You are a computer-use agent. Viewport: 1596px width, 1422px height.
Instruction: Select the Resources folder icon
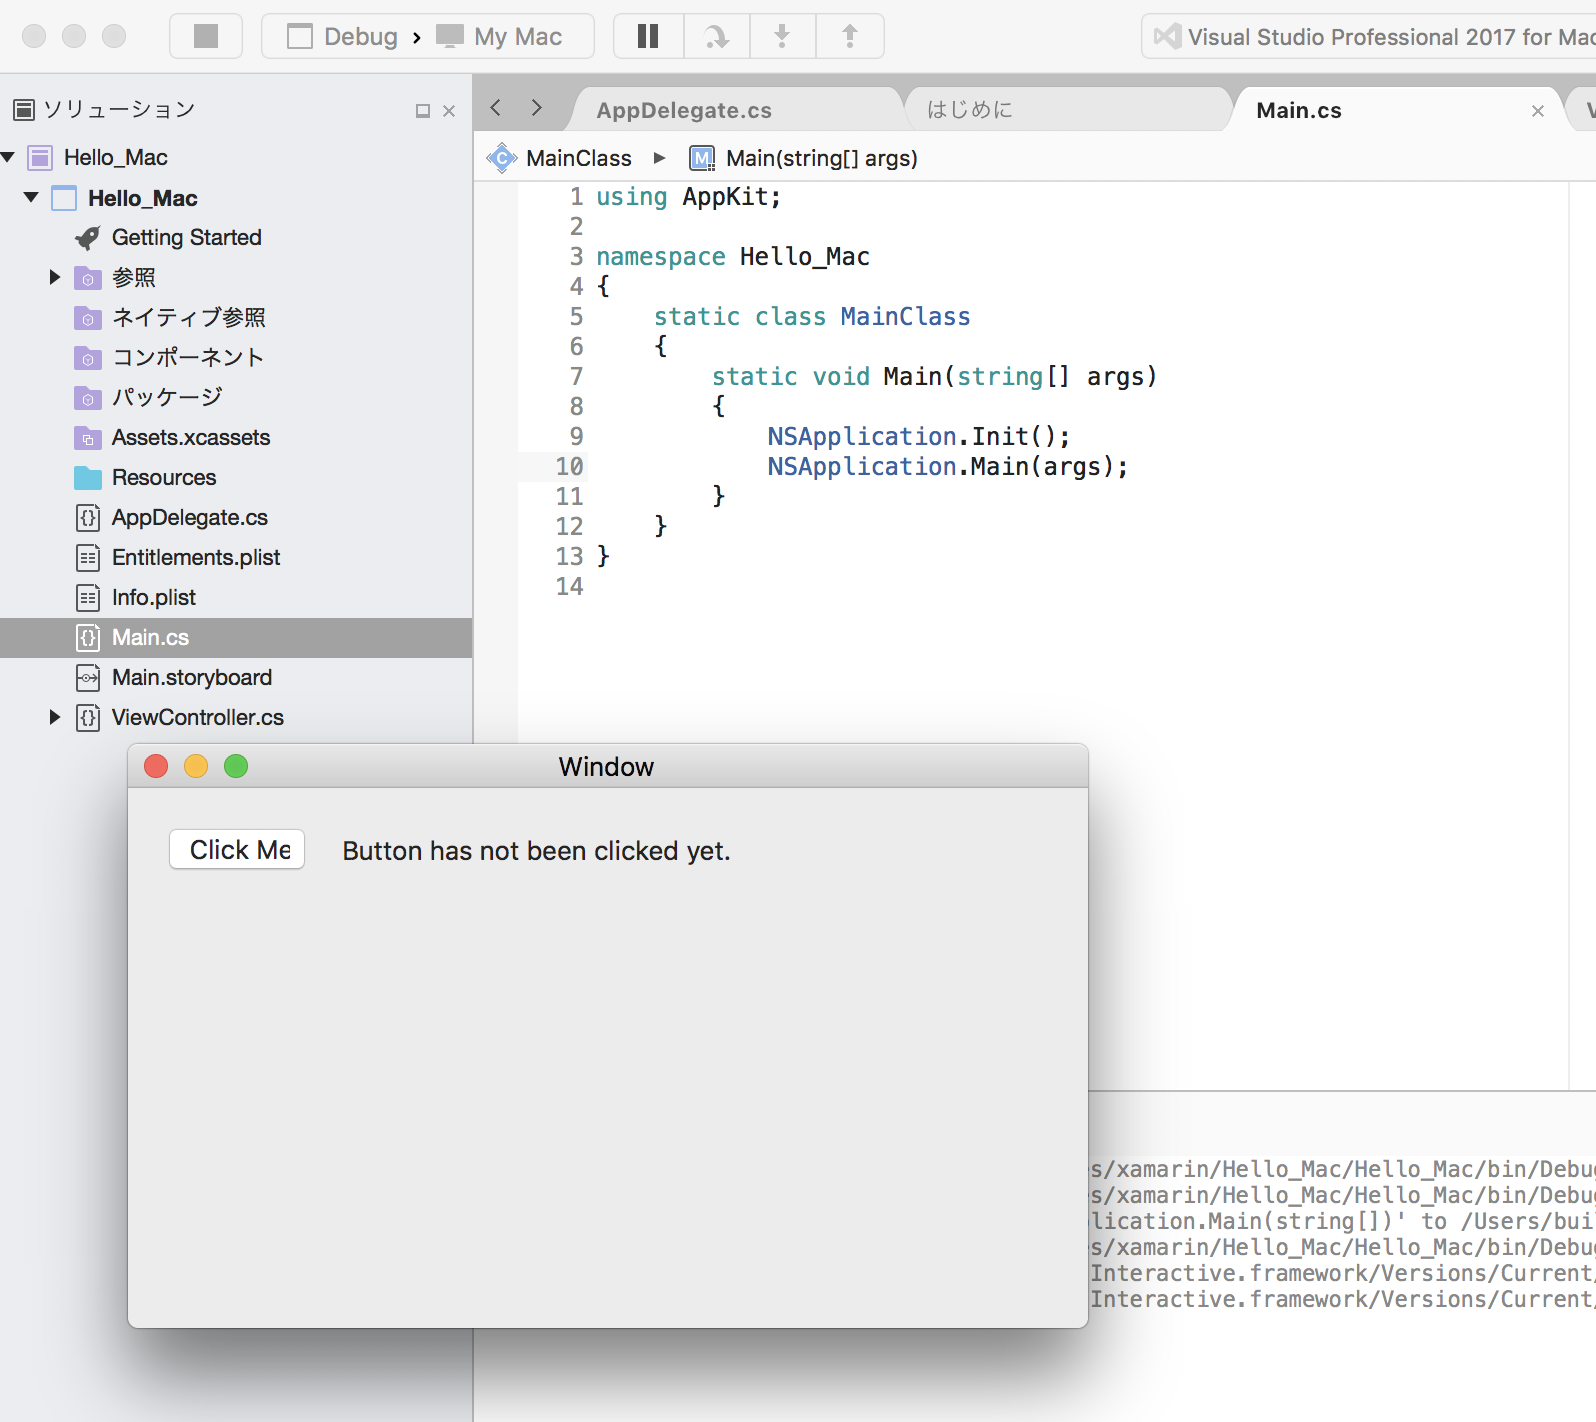click(x=88, y=478)
